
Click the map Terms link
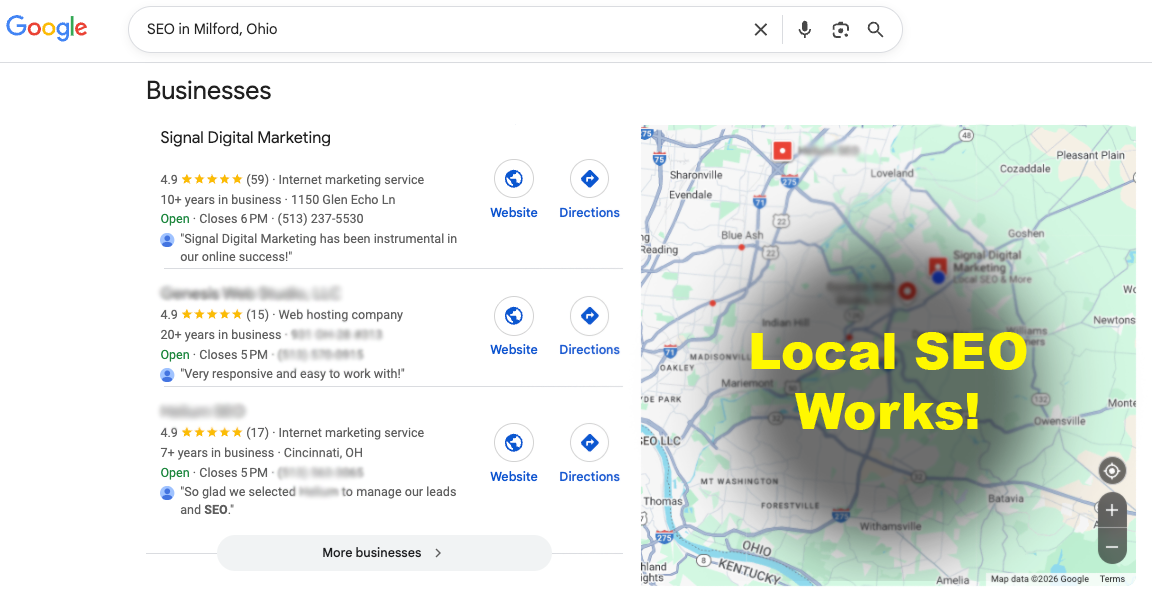(x=1112, y=579)
